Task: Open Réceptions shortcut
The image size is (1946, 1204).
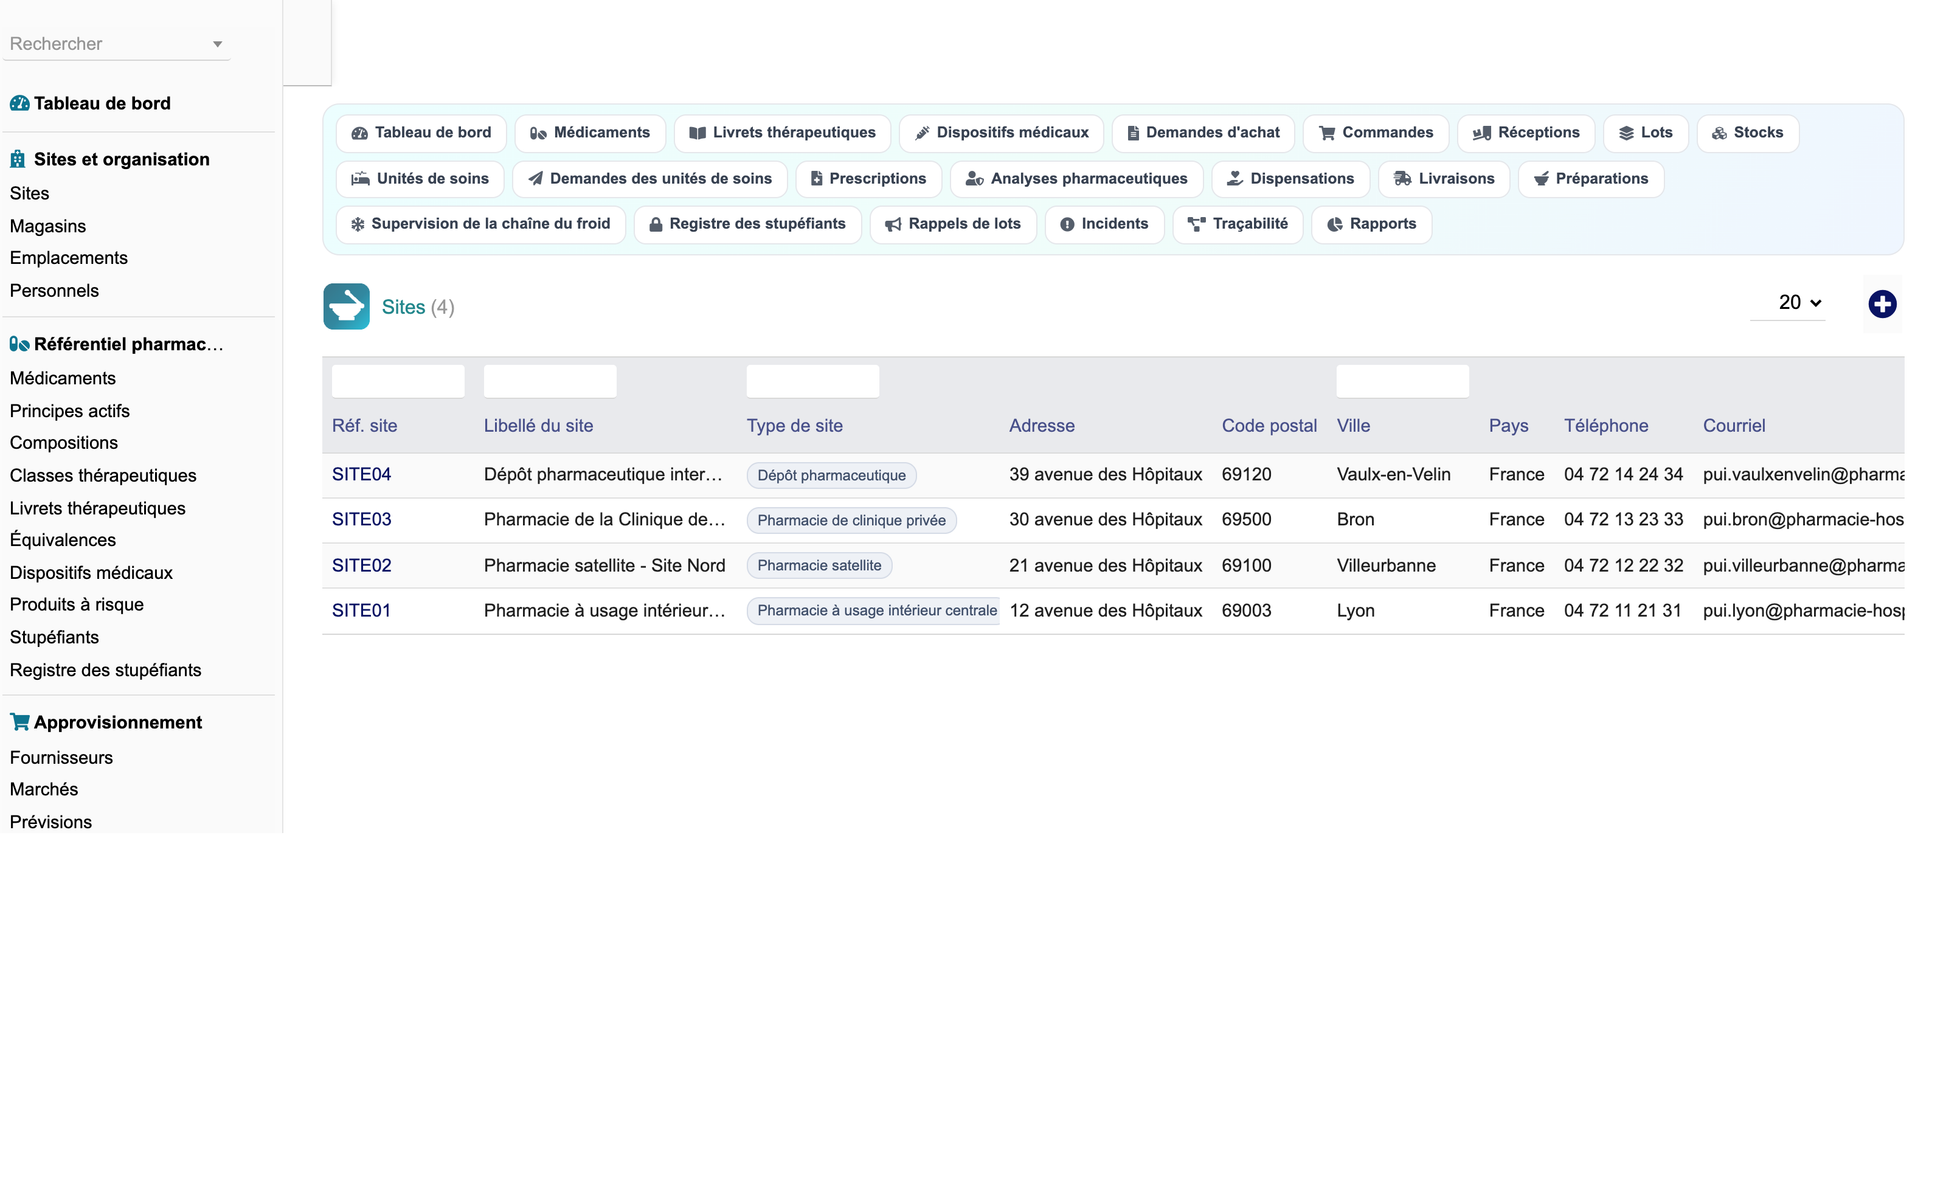Action: 1526,133
